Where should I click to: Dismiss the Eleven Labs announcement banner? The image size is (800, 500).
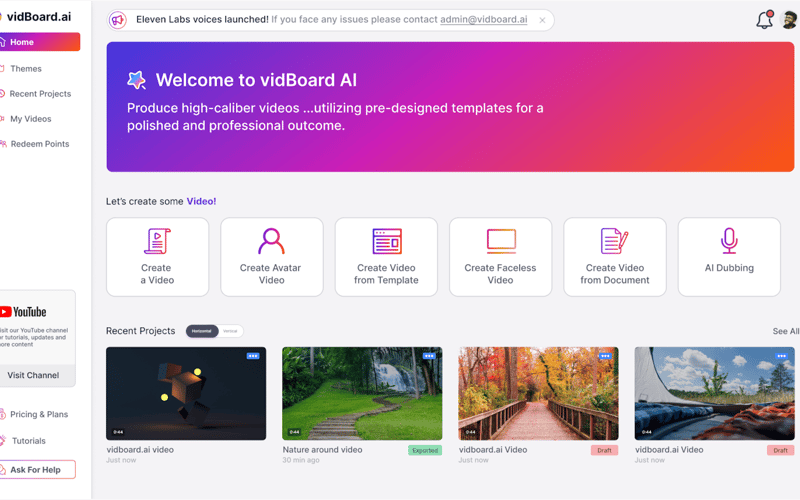(x=542, y=20)
